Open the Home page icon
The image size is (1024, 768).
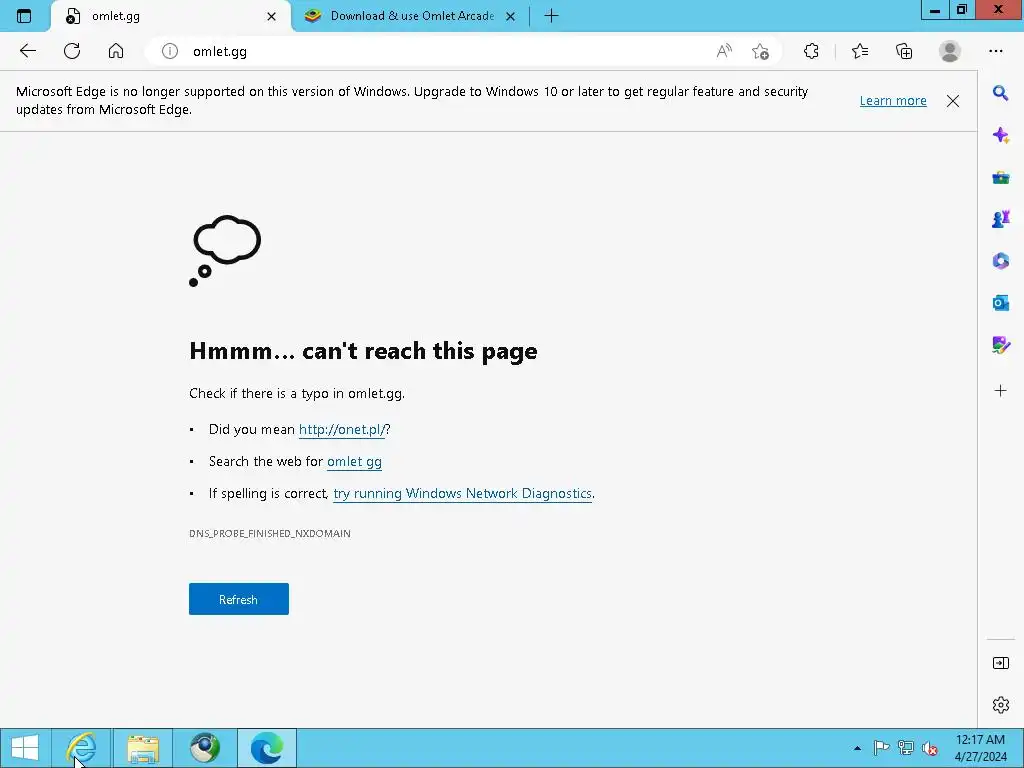coord(116,51)
